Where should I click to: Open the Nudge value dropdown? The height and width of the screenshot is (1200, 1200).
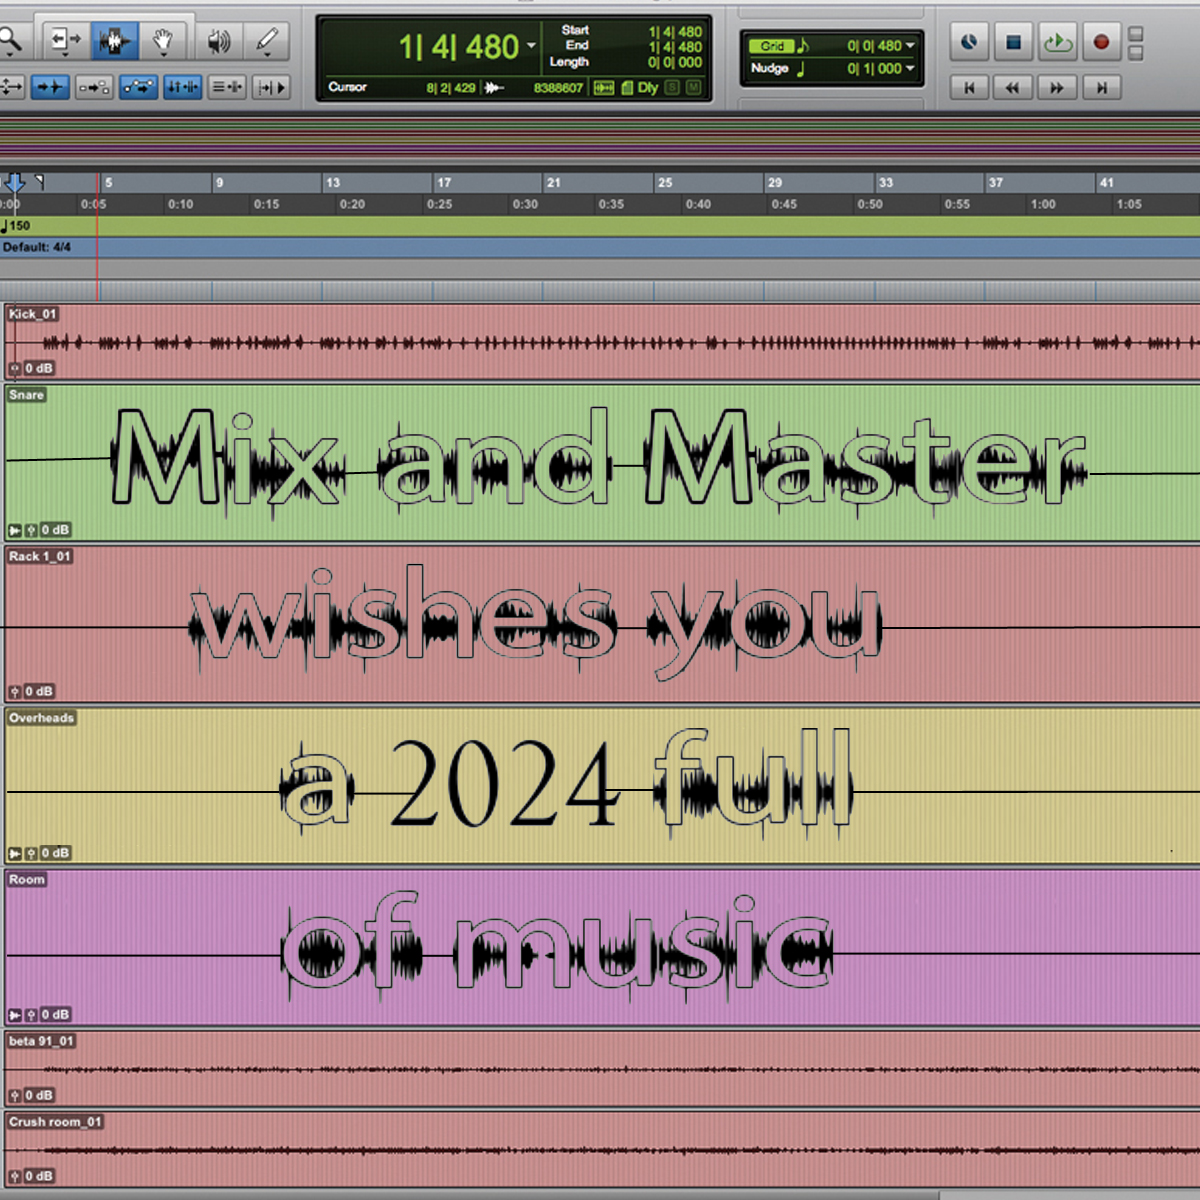pyautogui.click(x=910, y=69)
